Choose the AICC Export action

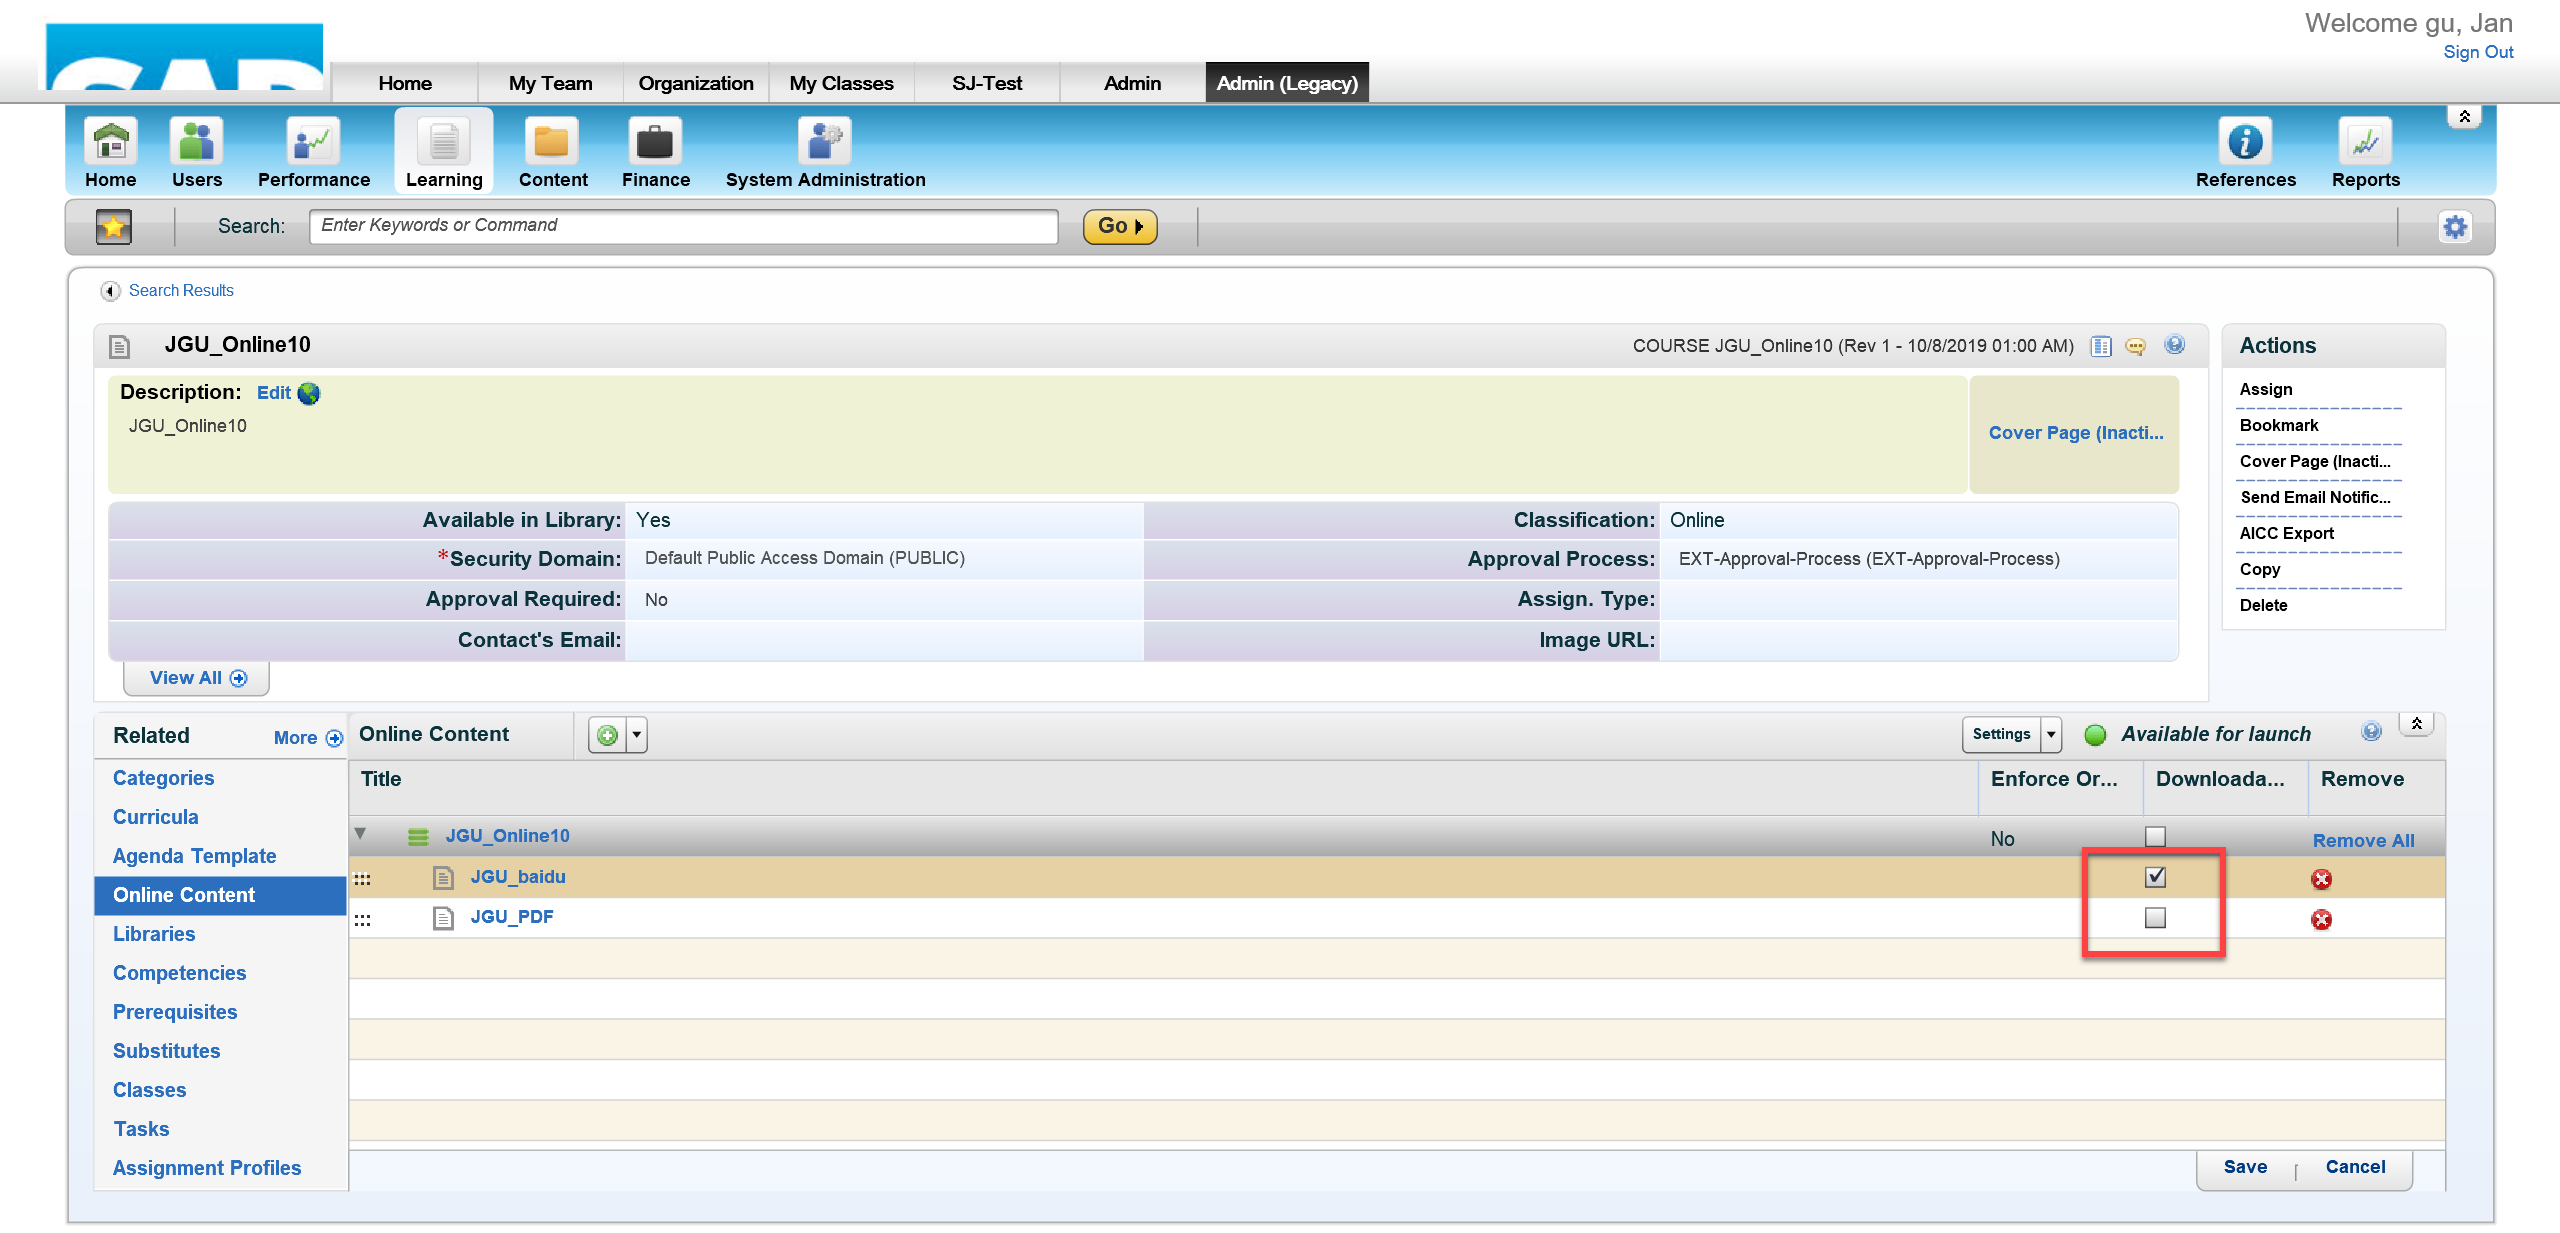tap(2286, 534)
